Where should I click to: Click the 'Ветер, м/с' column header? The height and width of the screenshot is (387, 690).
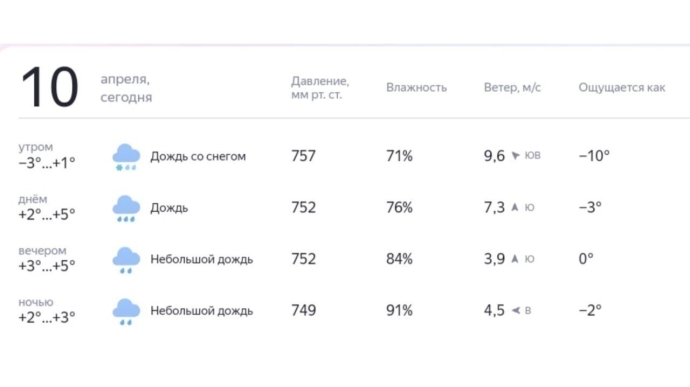pyautogui.click(x=512, y=88)
